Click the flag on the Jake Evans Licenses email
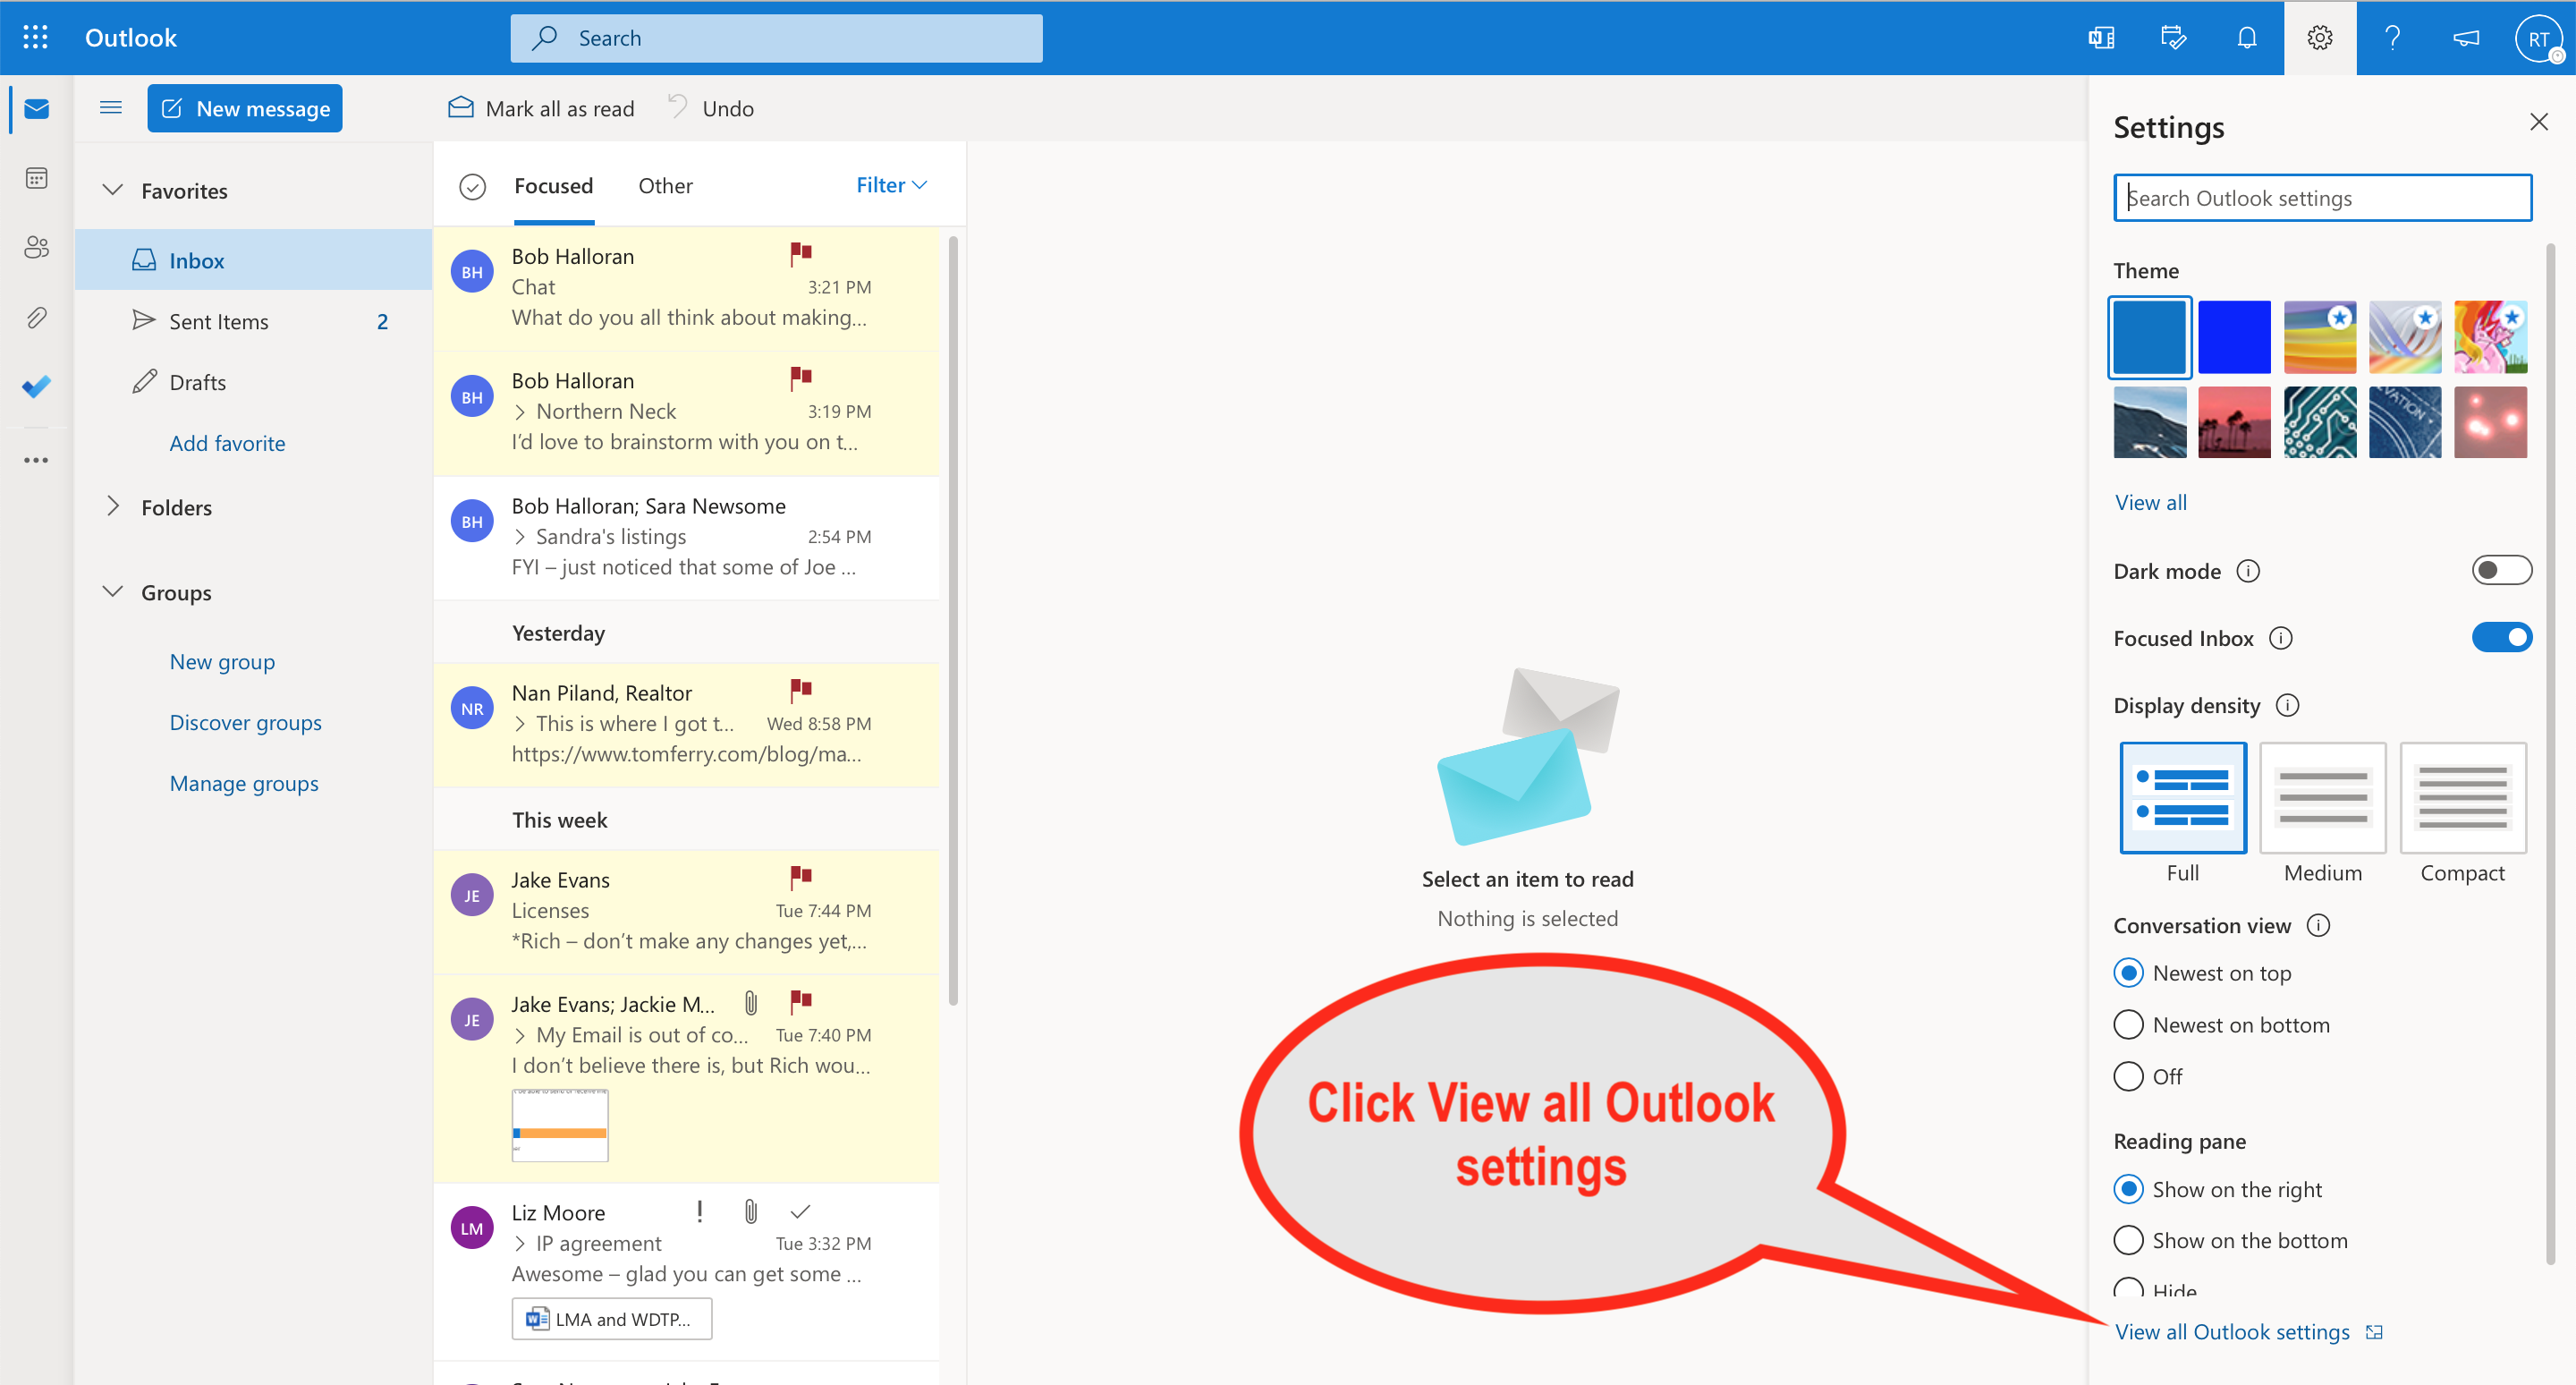 tap(800, 878)
